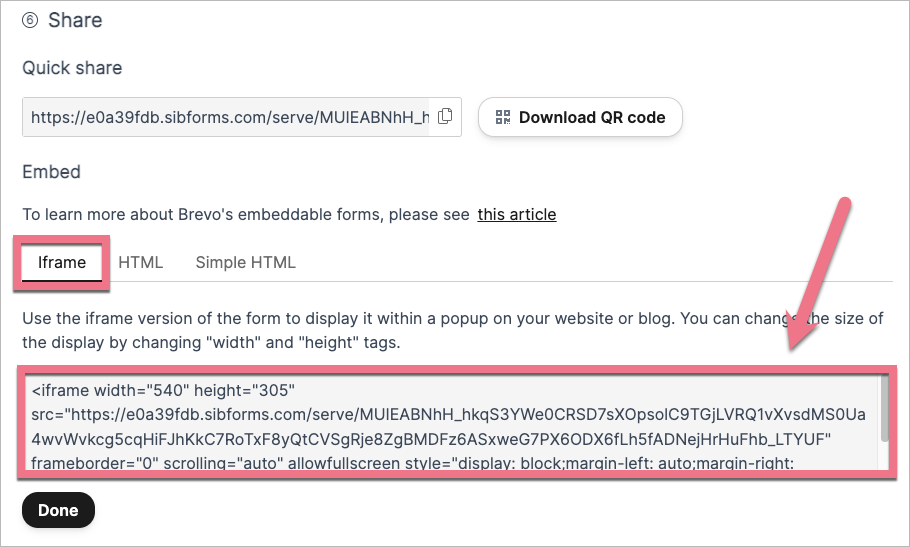Switch to the Iframe tab
Viewport: 910px width, 547px height.
point(62,263)
